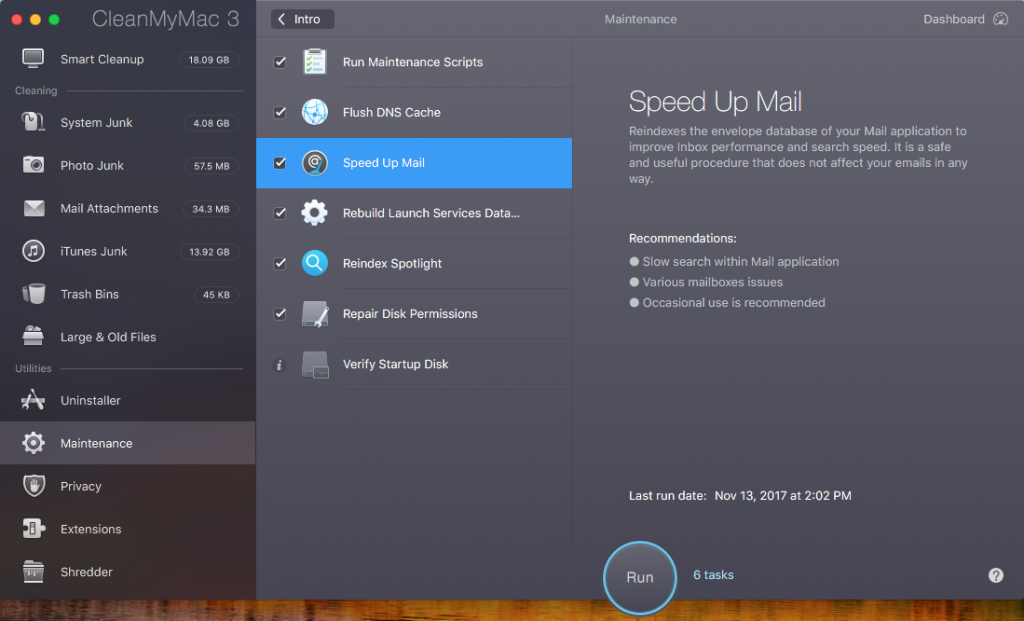Select the Verify Startup Disk task
The image size is (1024, 621).
[395, 364]
